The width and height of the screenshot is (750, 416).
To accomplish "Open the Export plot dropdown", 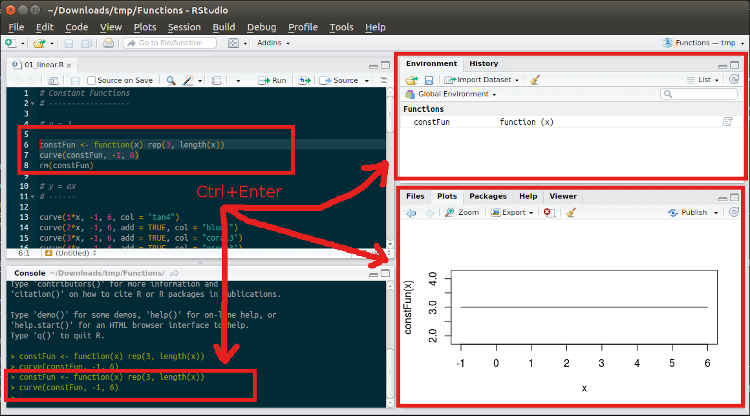I will pyautogui.click(x=512, y=213).
